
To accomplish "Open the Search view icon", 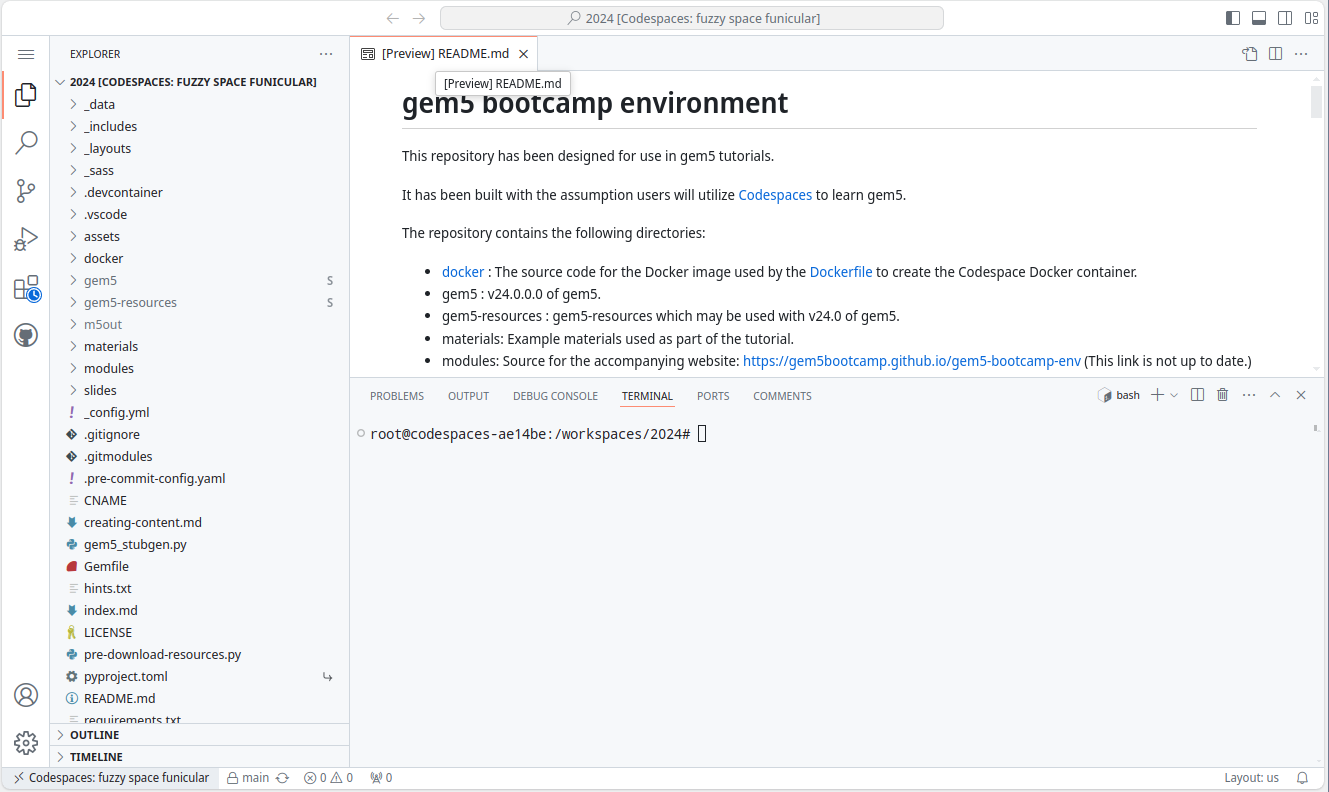I will pos(26,142).
